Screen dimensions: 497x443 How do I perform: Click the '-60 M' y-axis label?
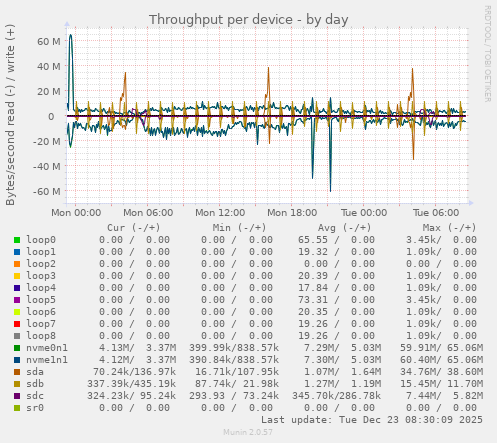47,191
